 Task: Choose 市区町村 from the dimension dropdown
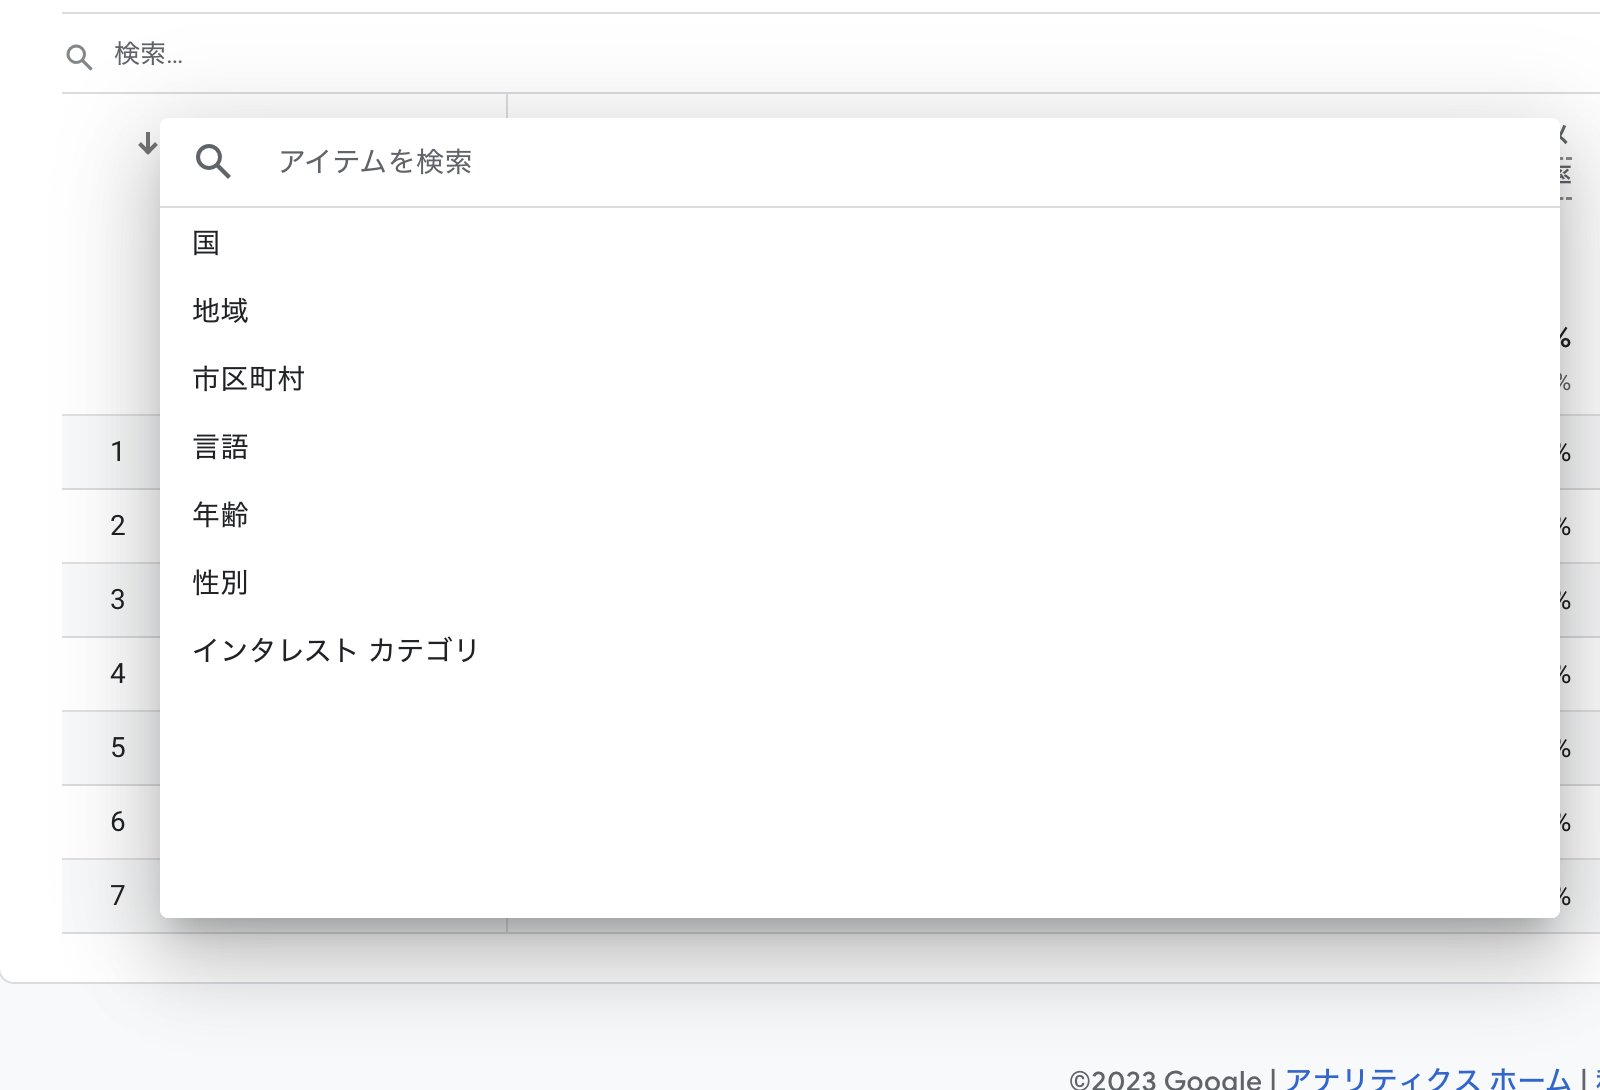[249, 379]
